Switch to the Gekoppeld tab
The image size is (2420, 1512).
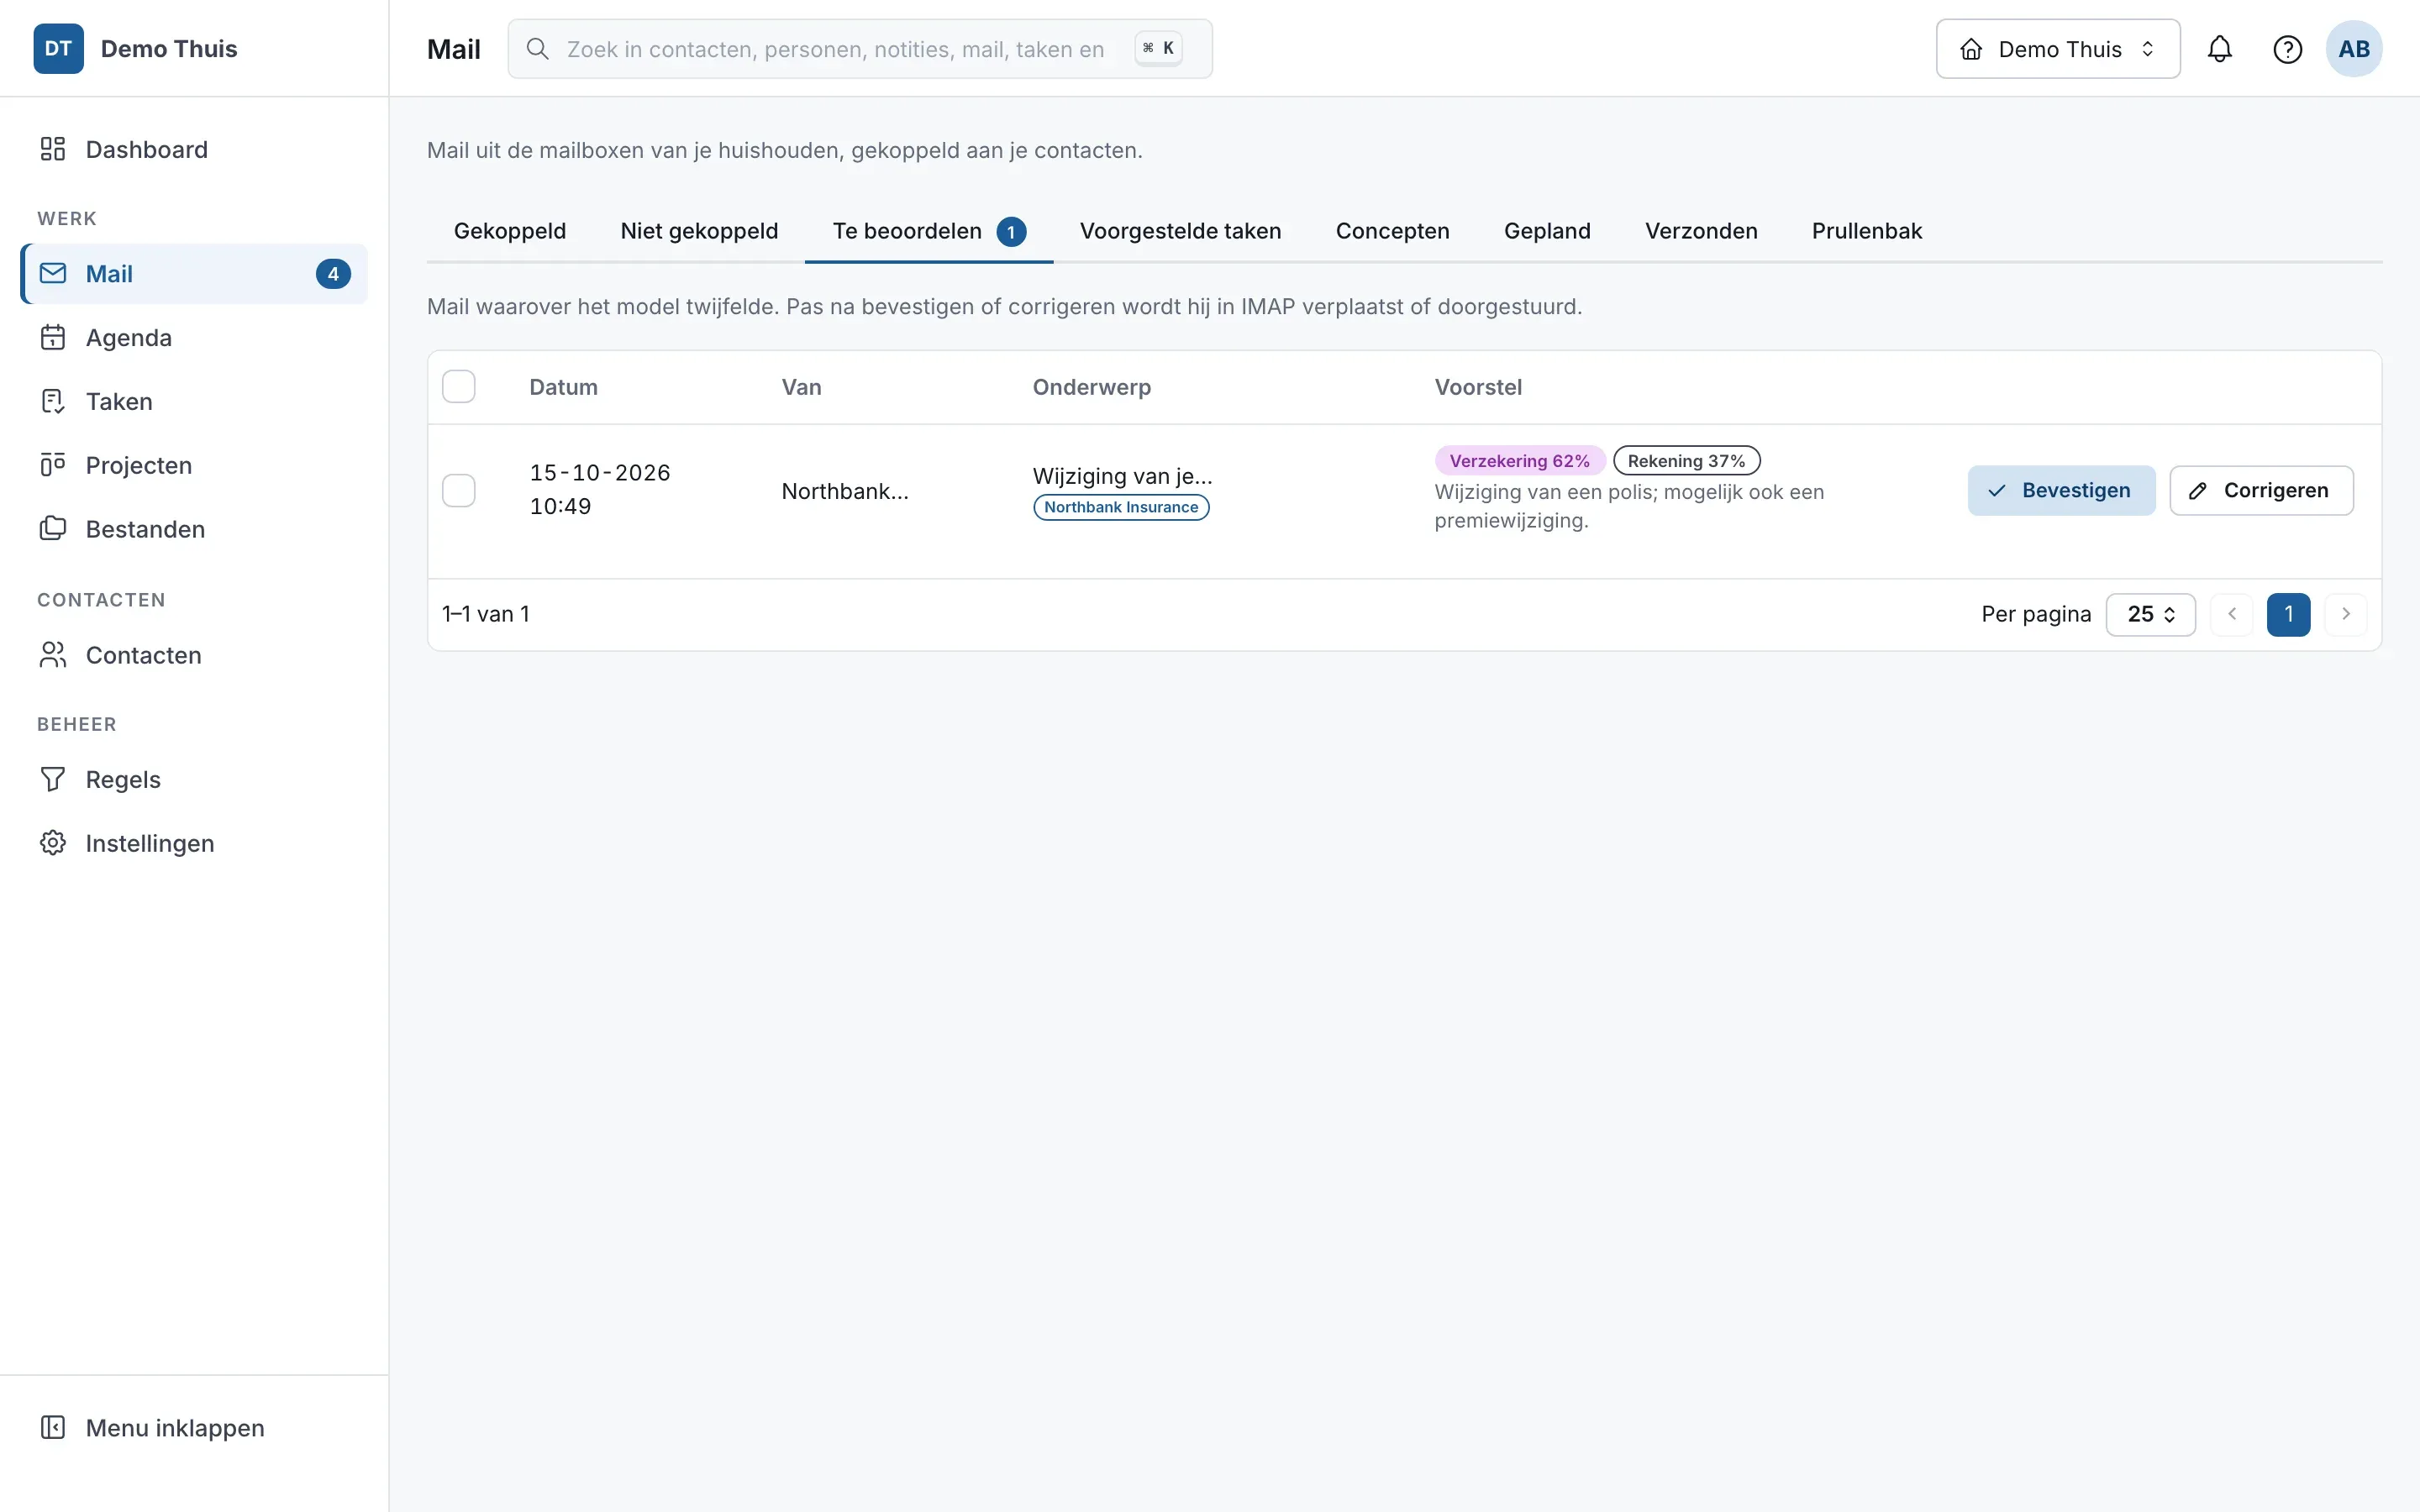[510, 231]
